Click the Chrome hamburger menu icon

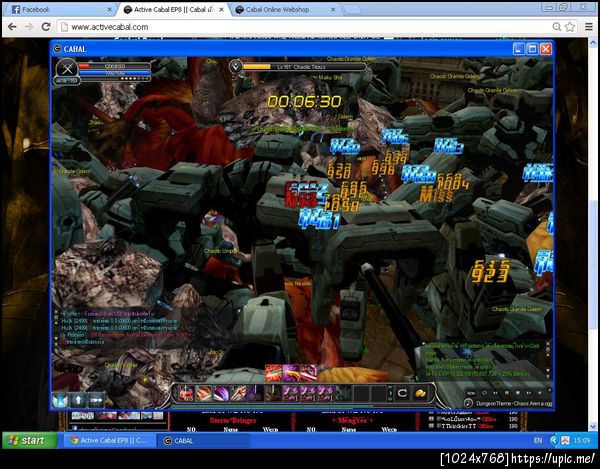point(589,27)
